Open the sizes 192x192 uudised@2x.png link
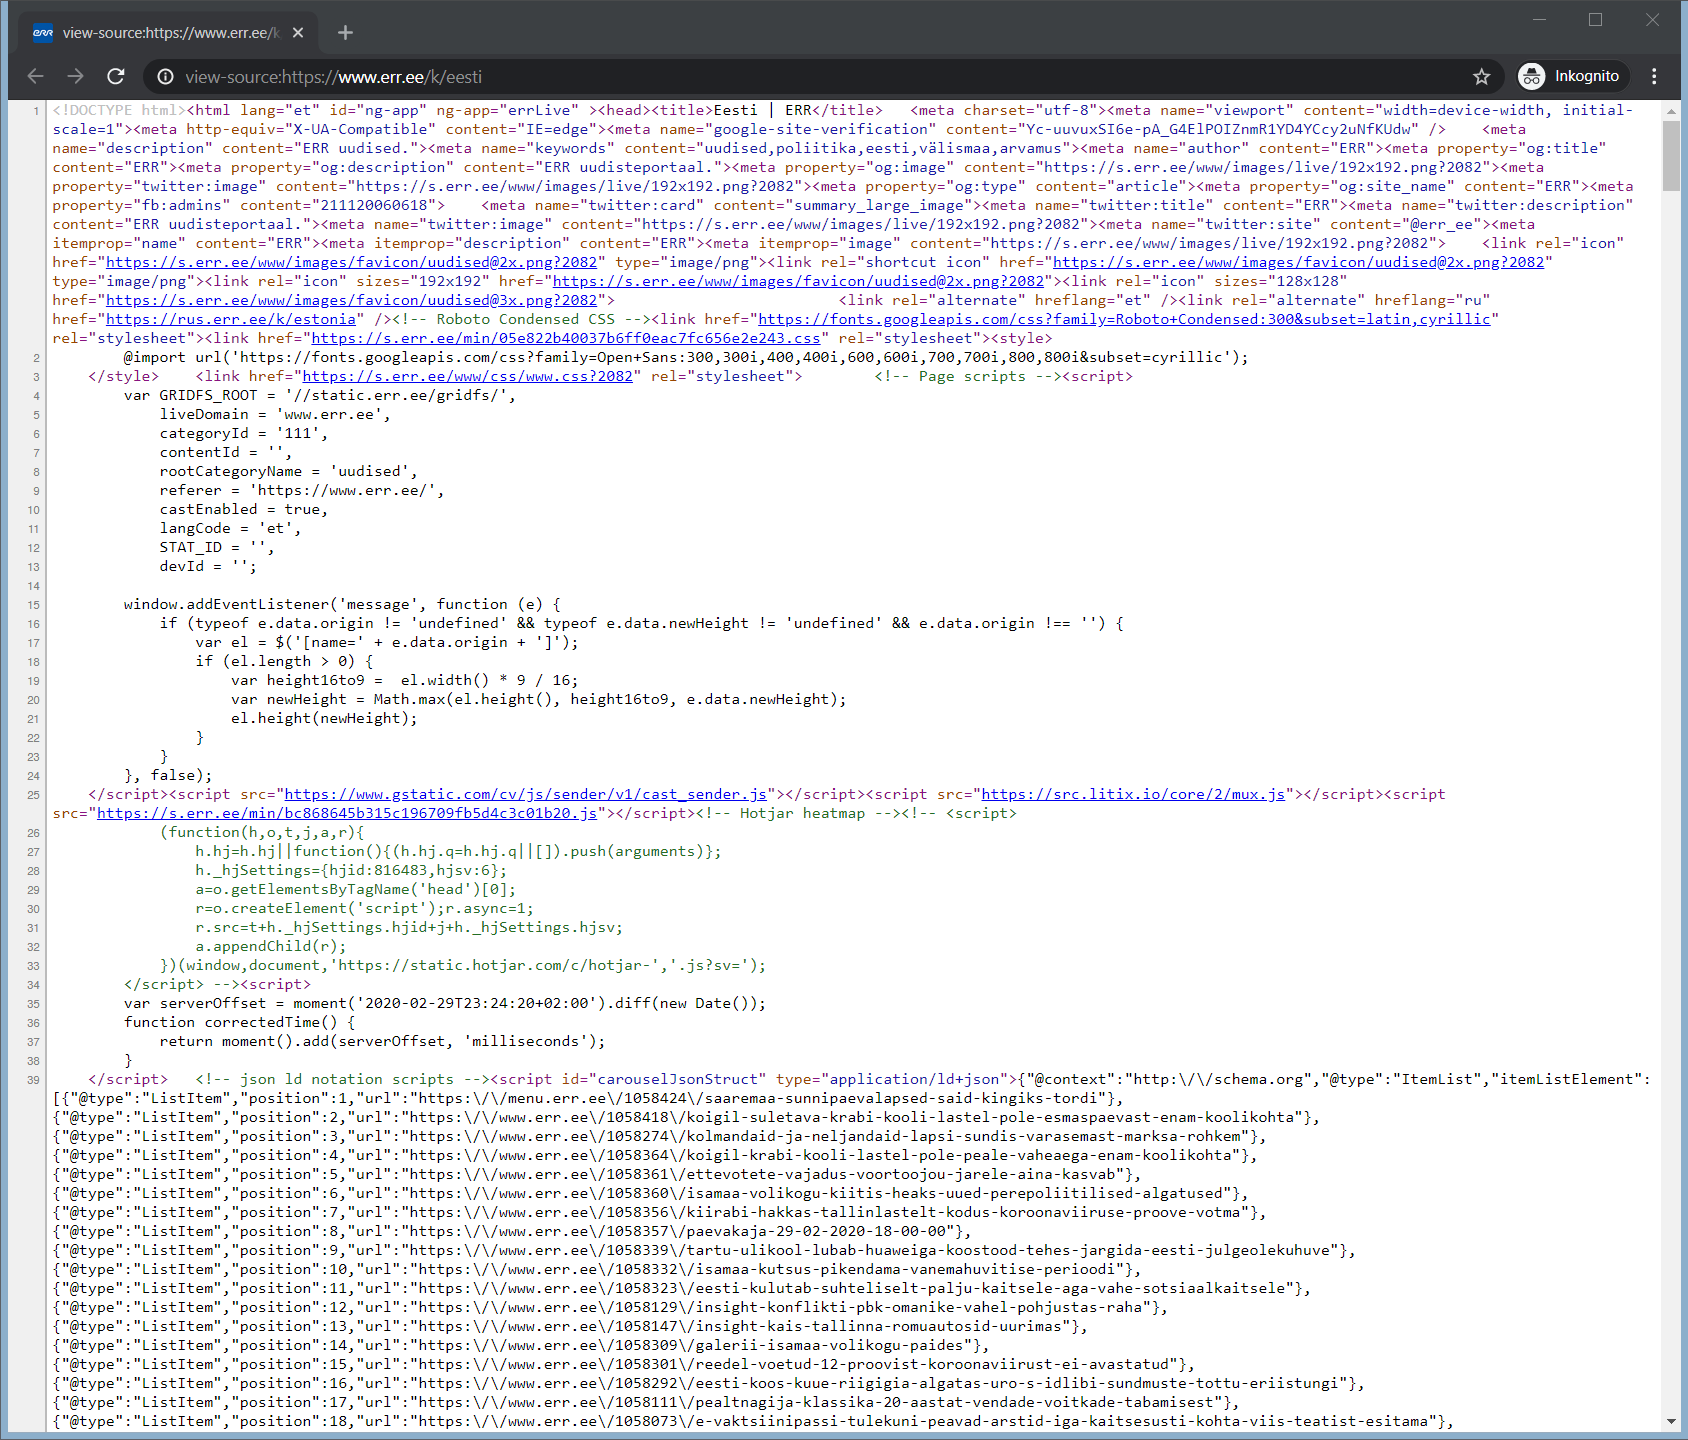Image resolution: width=1688 pixels, height=1440 pixels. (798, 281)
